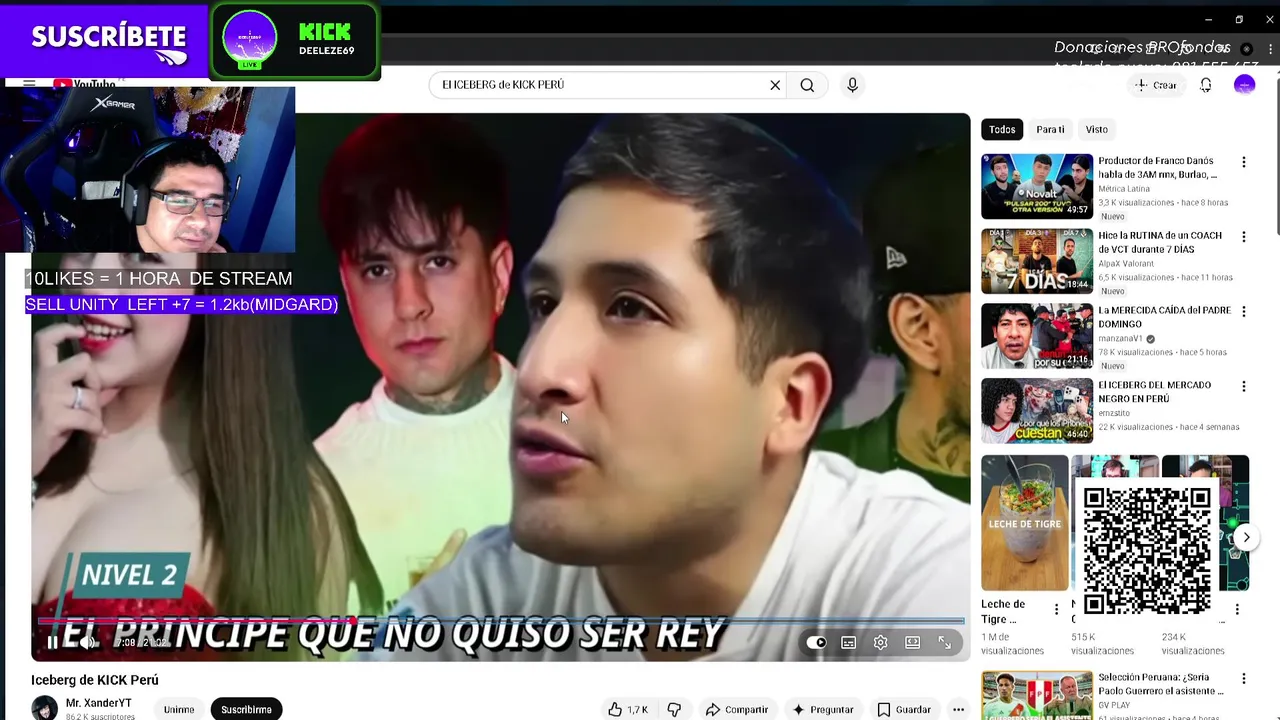Open the MERCADO NEGRO iceberg thumbnail
1280x720 pixels.
tap(1037, 410)
